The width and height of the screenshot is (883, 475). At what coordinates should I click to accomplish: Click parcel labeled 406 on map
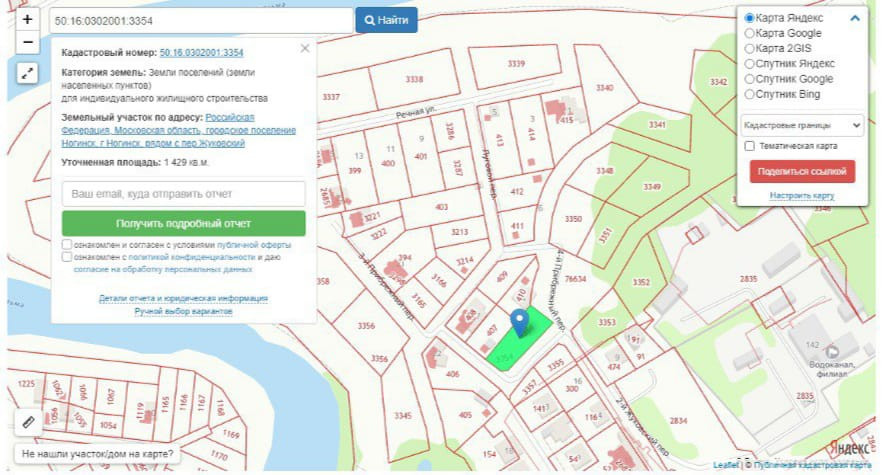(452, 374)
